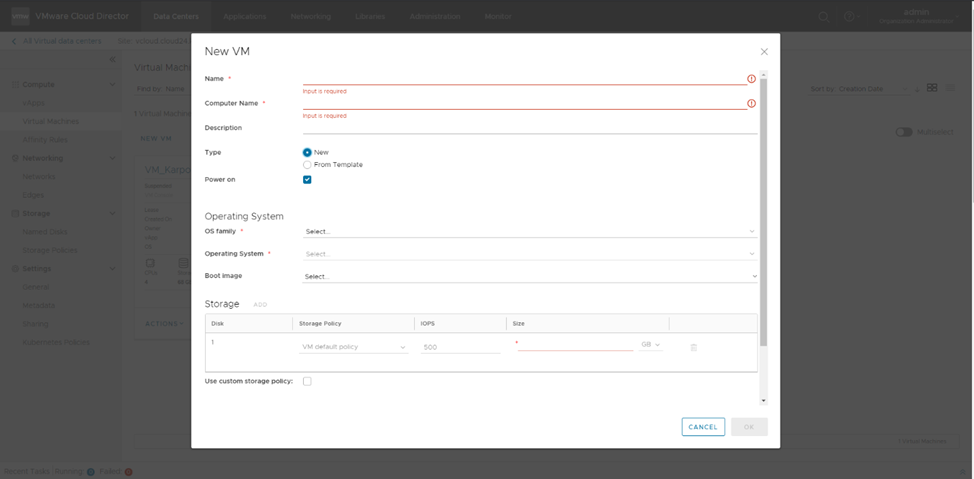Expand the Boot image dropdown

529,276
